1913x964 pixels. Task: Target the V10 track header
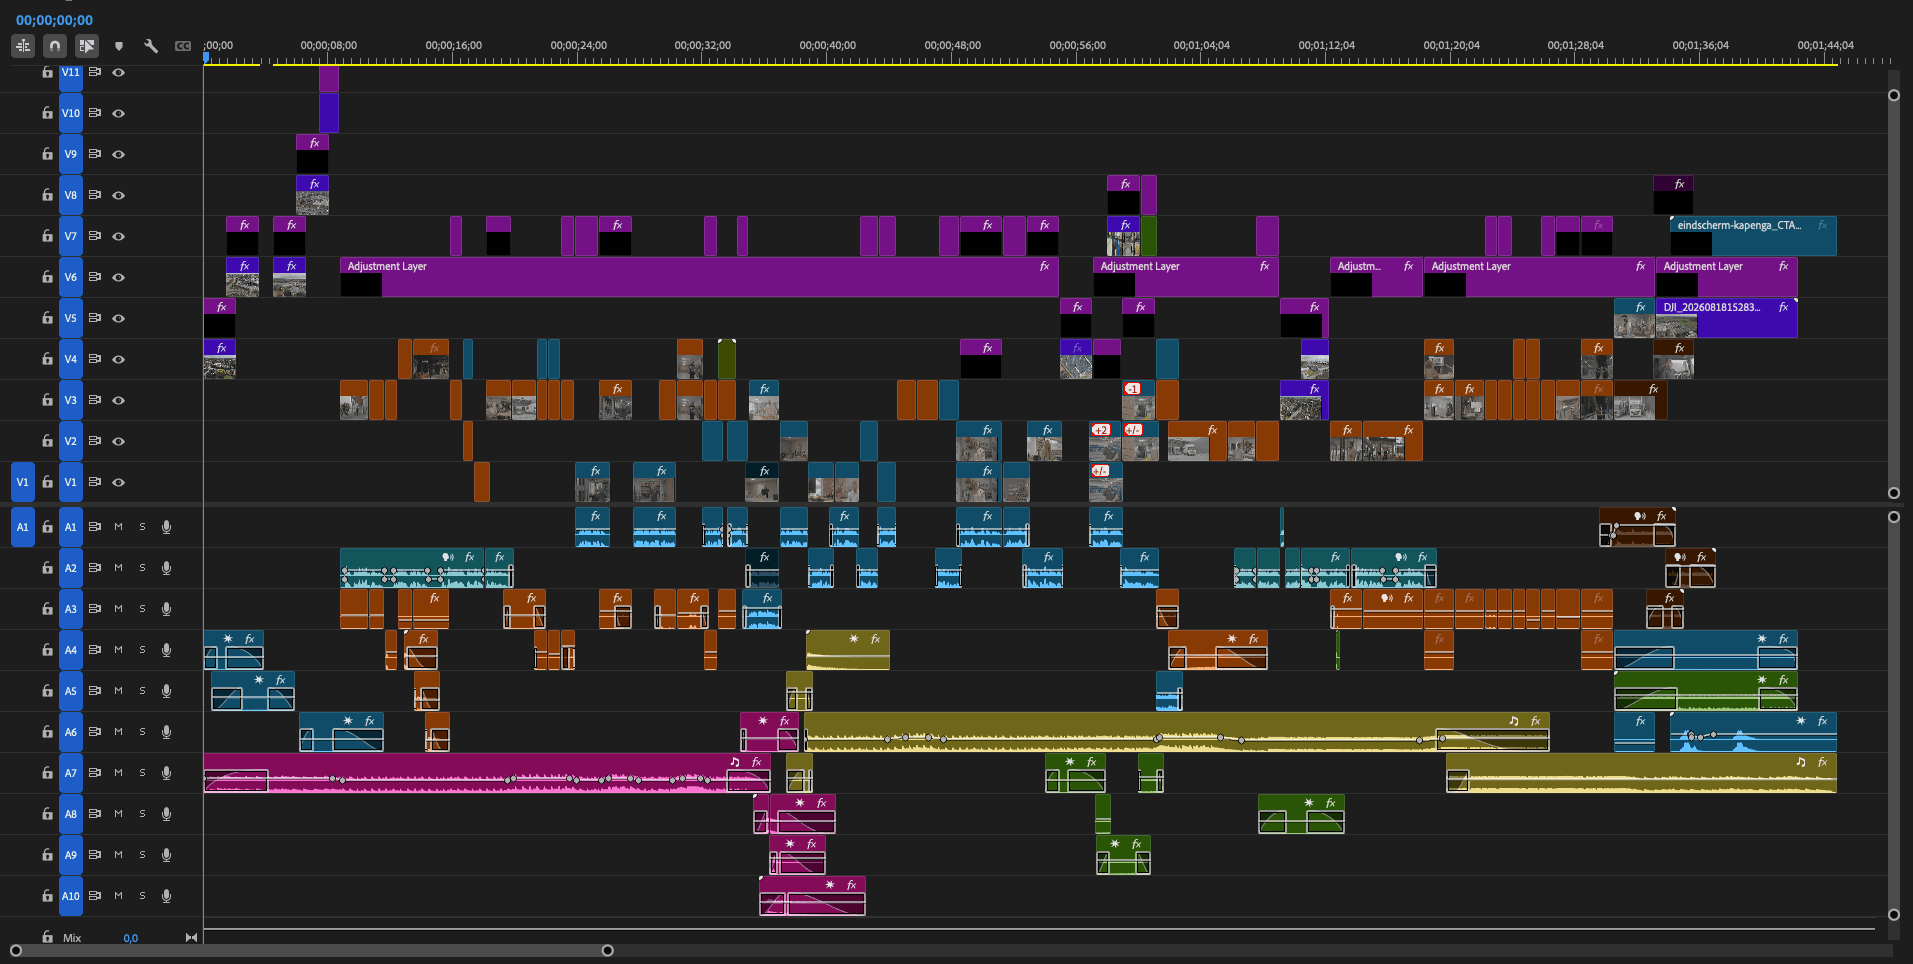(x=71, y=113)
